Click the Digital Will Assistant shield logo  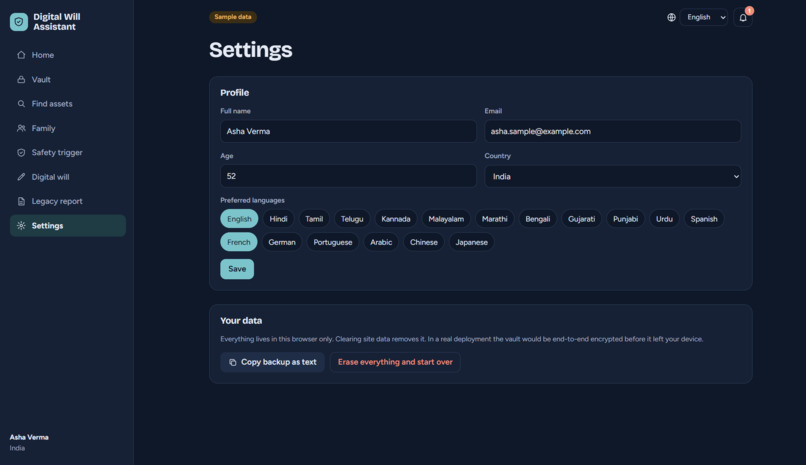point(19,22)
